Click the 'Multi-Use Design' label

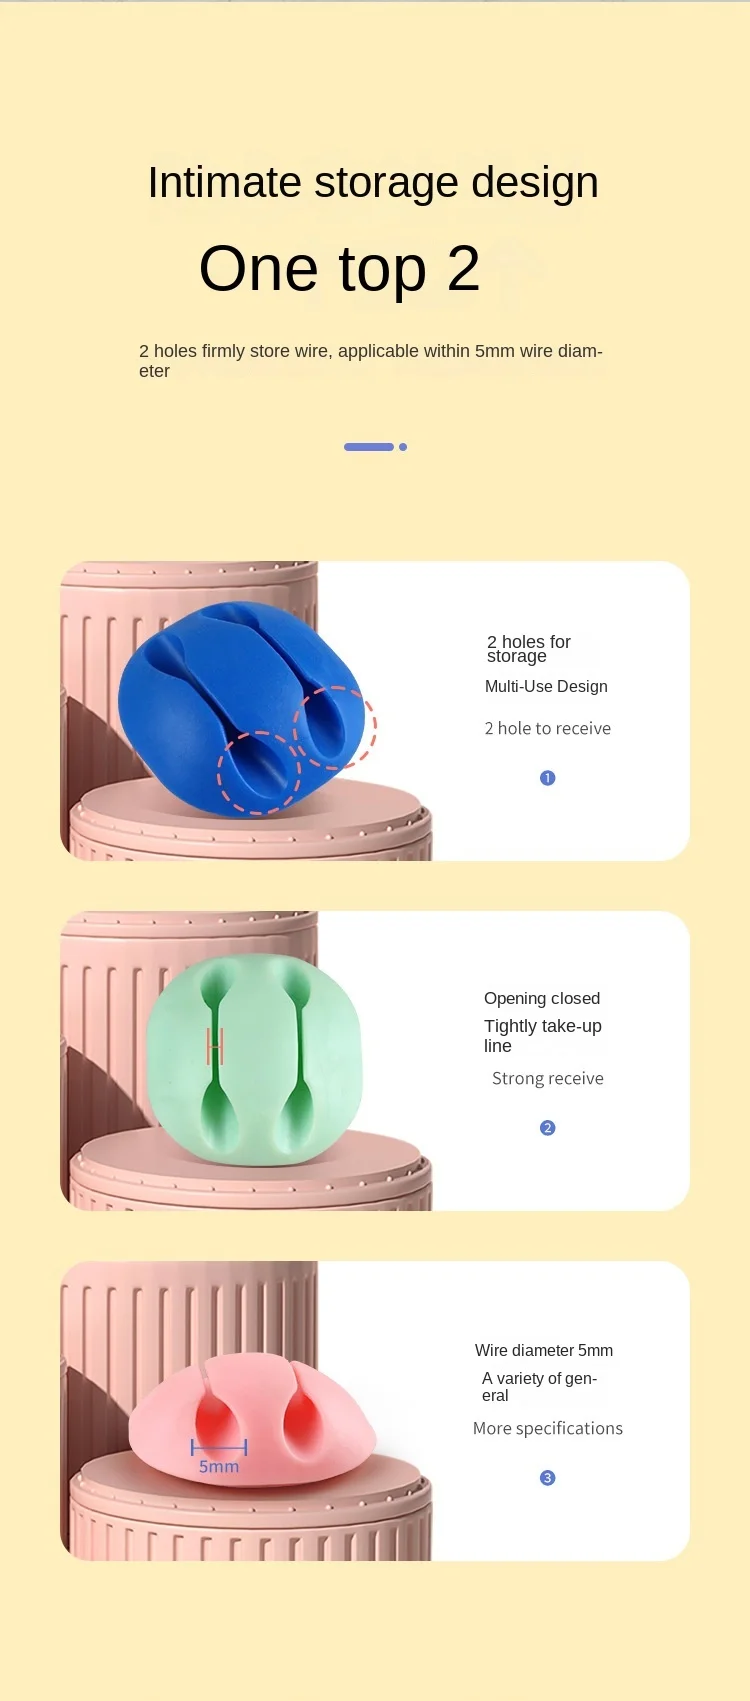(546, 686)
